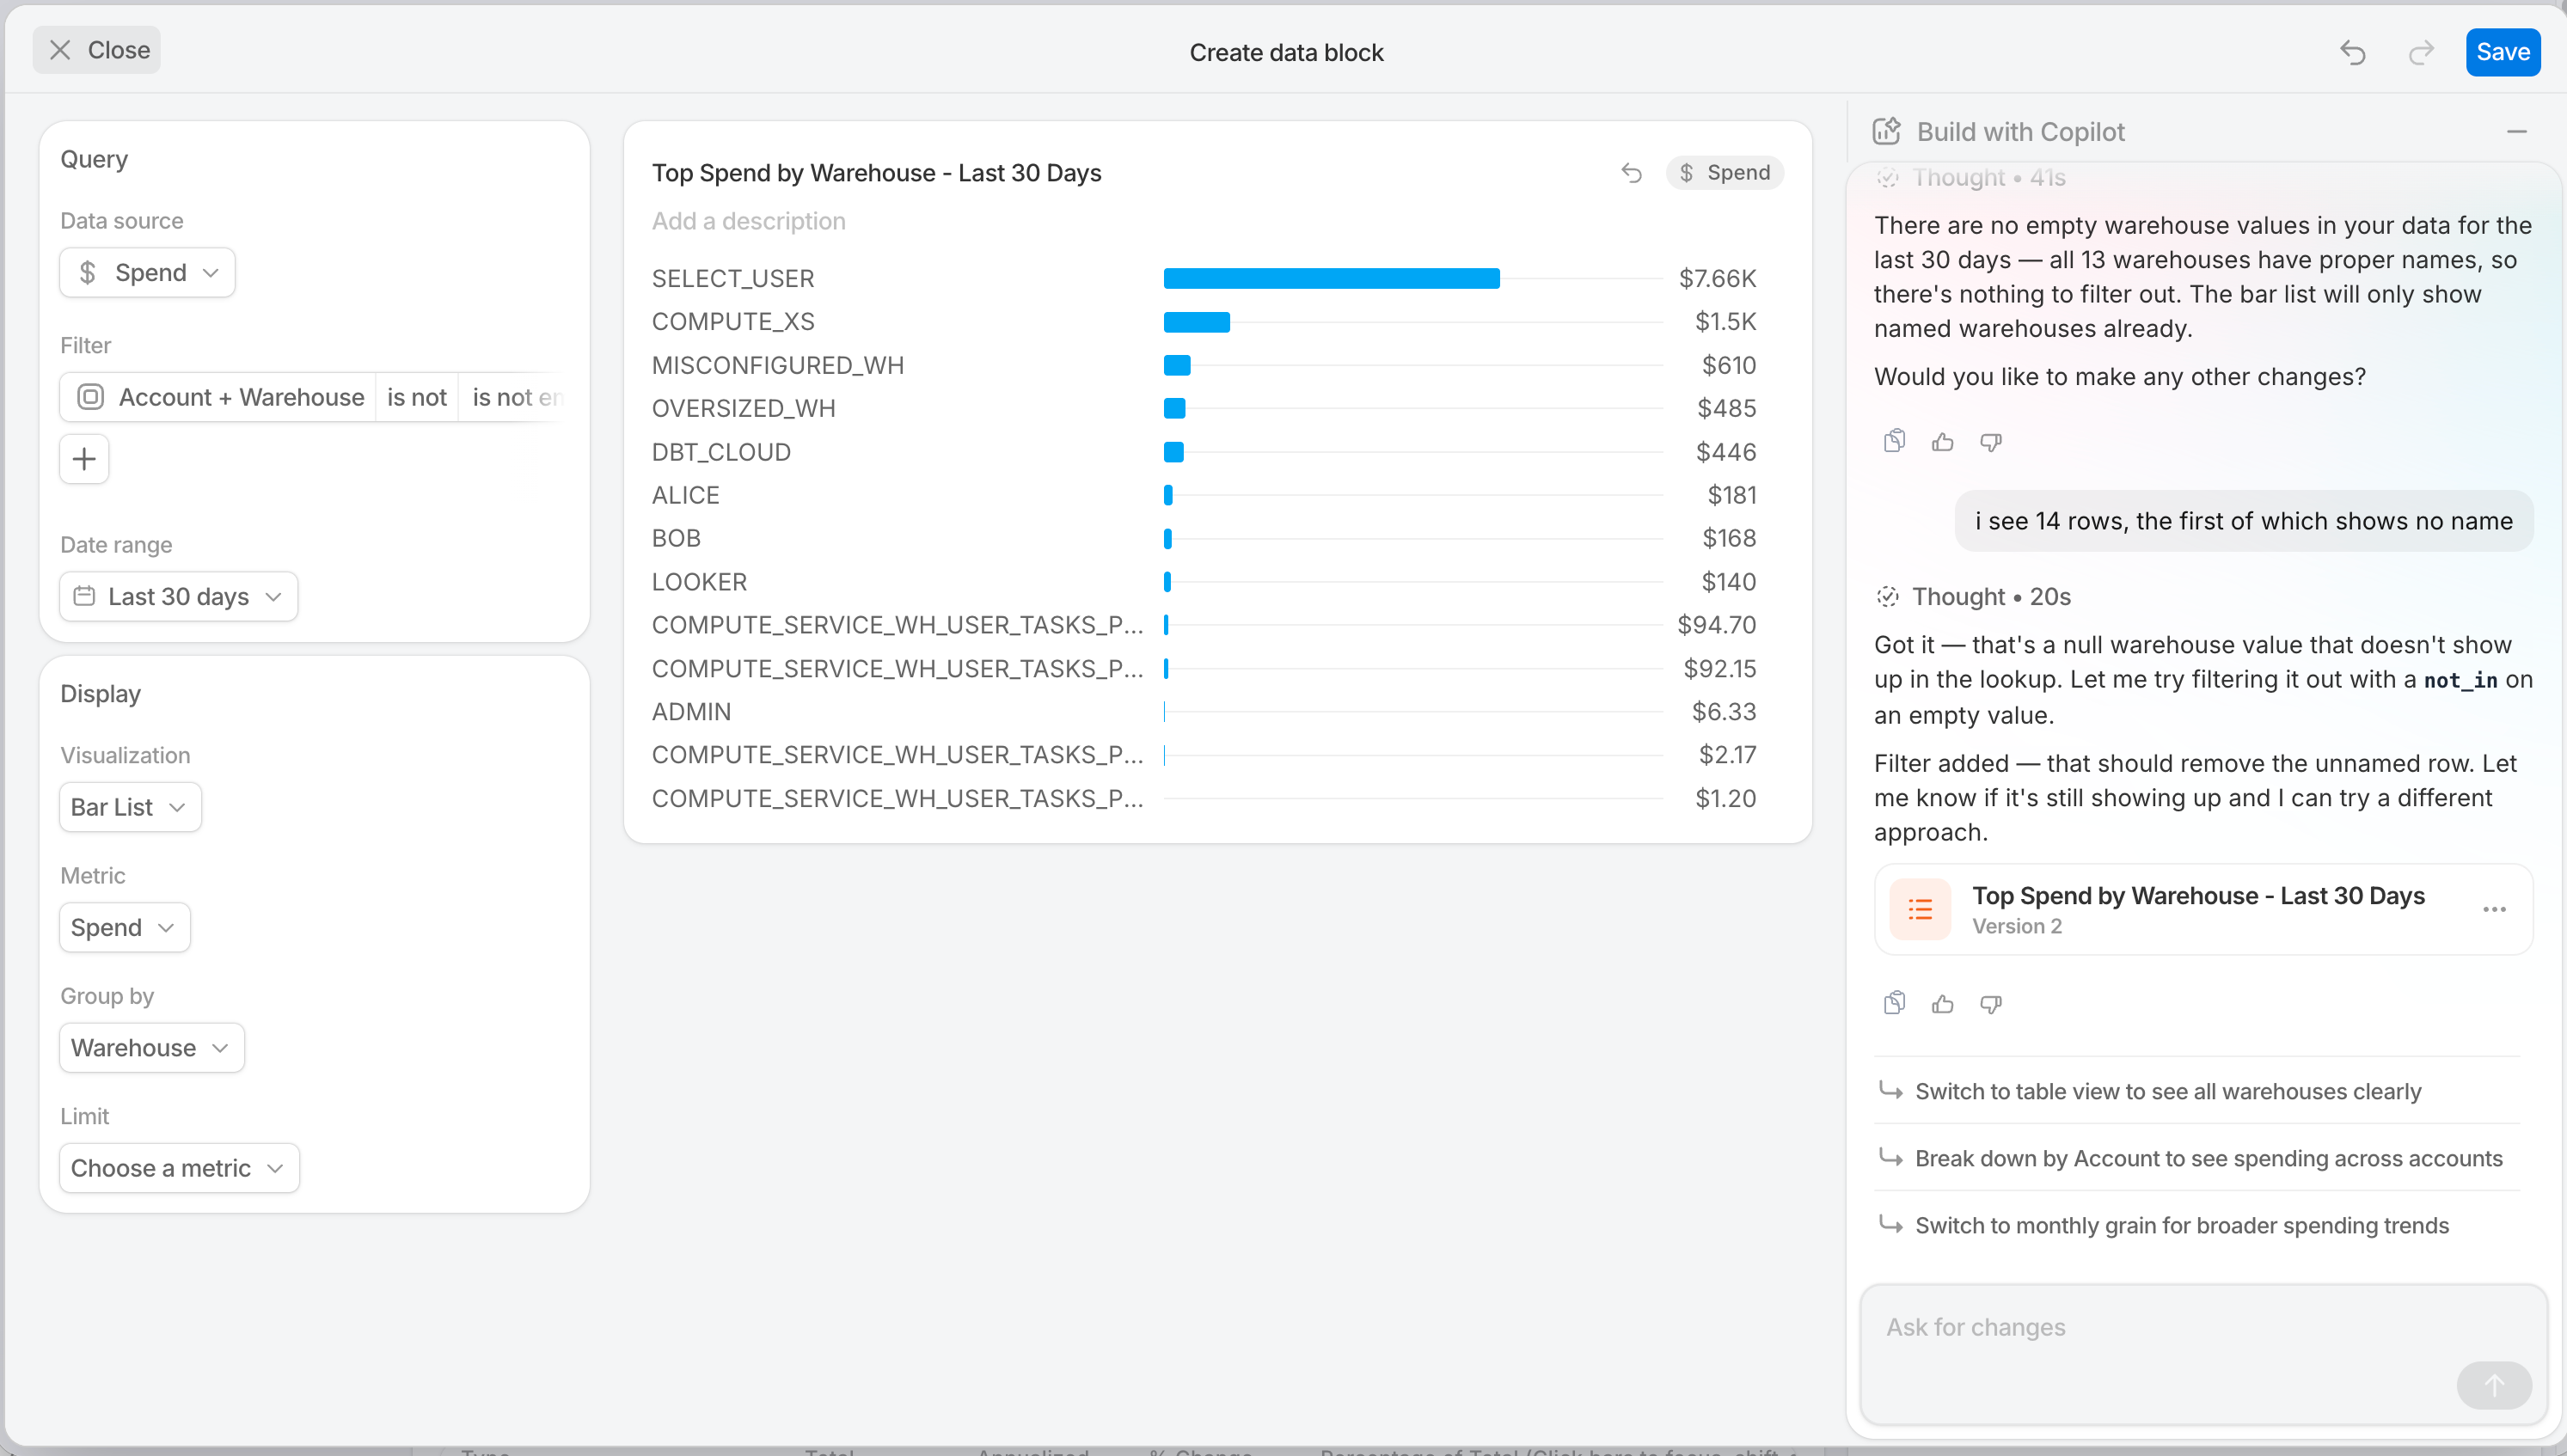Thumbs up the latest Copilot reply
This screenshot has height=1456, width=2567.
tap(1942, 1003)
